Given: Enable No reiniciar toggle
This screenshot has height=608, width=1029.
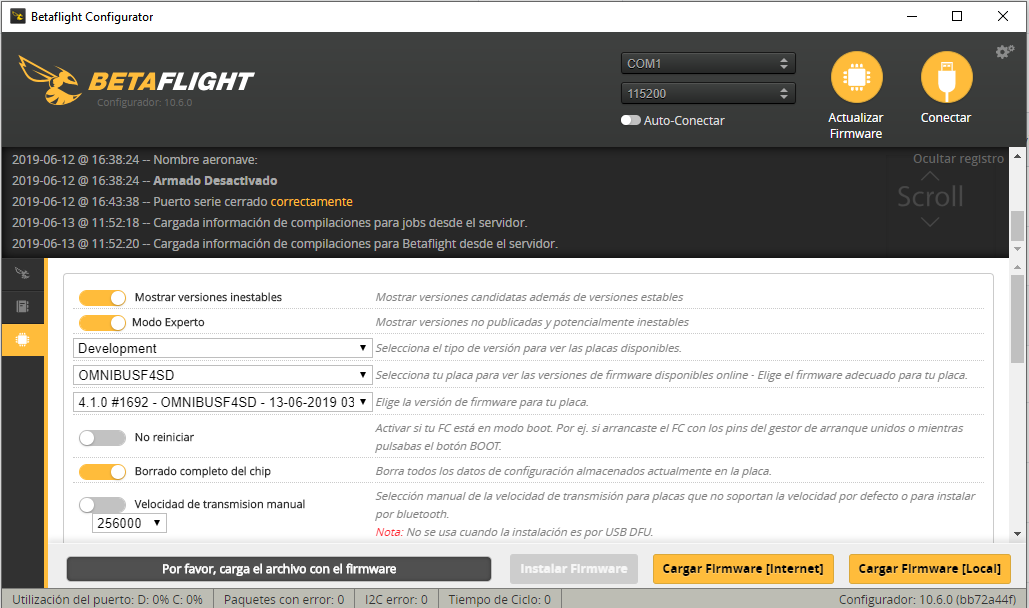Looking at the screenshot, I should 101,437.
